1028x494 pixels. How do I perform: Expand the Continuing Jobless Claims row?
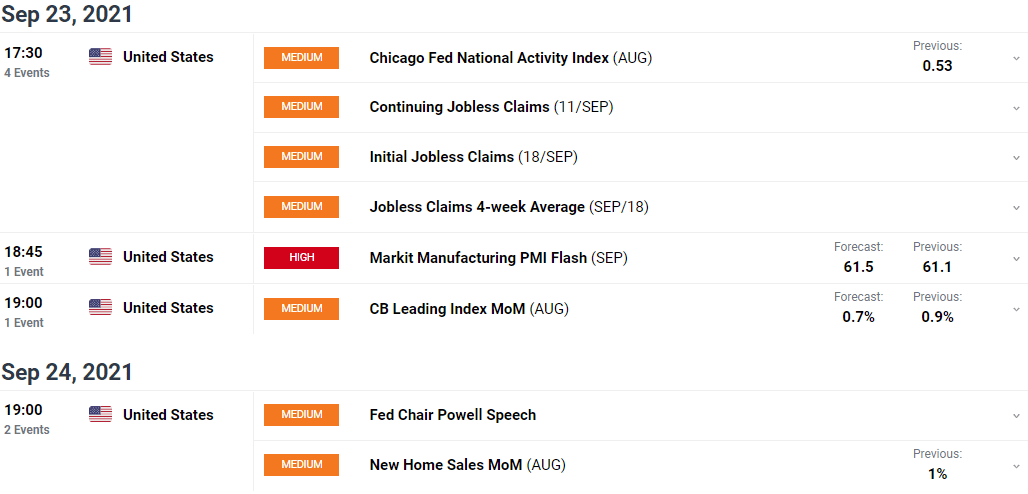tap(1016, 108)
